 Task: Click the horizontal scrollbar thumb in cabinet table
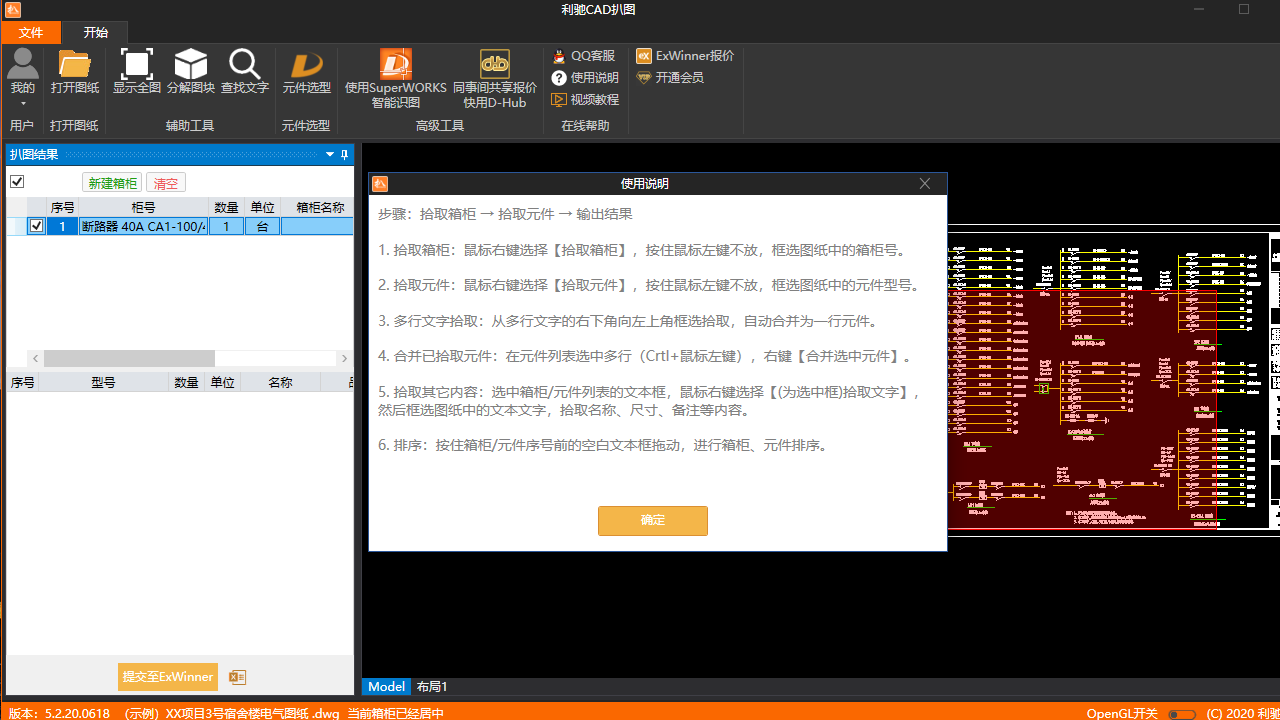click(x=129, y=358)
